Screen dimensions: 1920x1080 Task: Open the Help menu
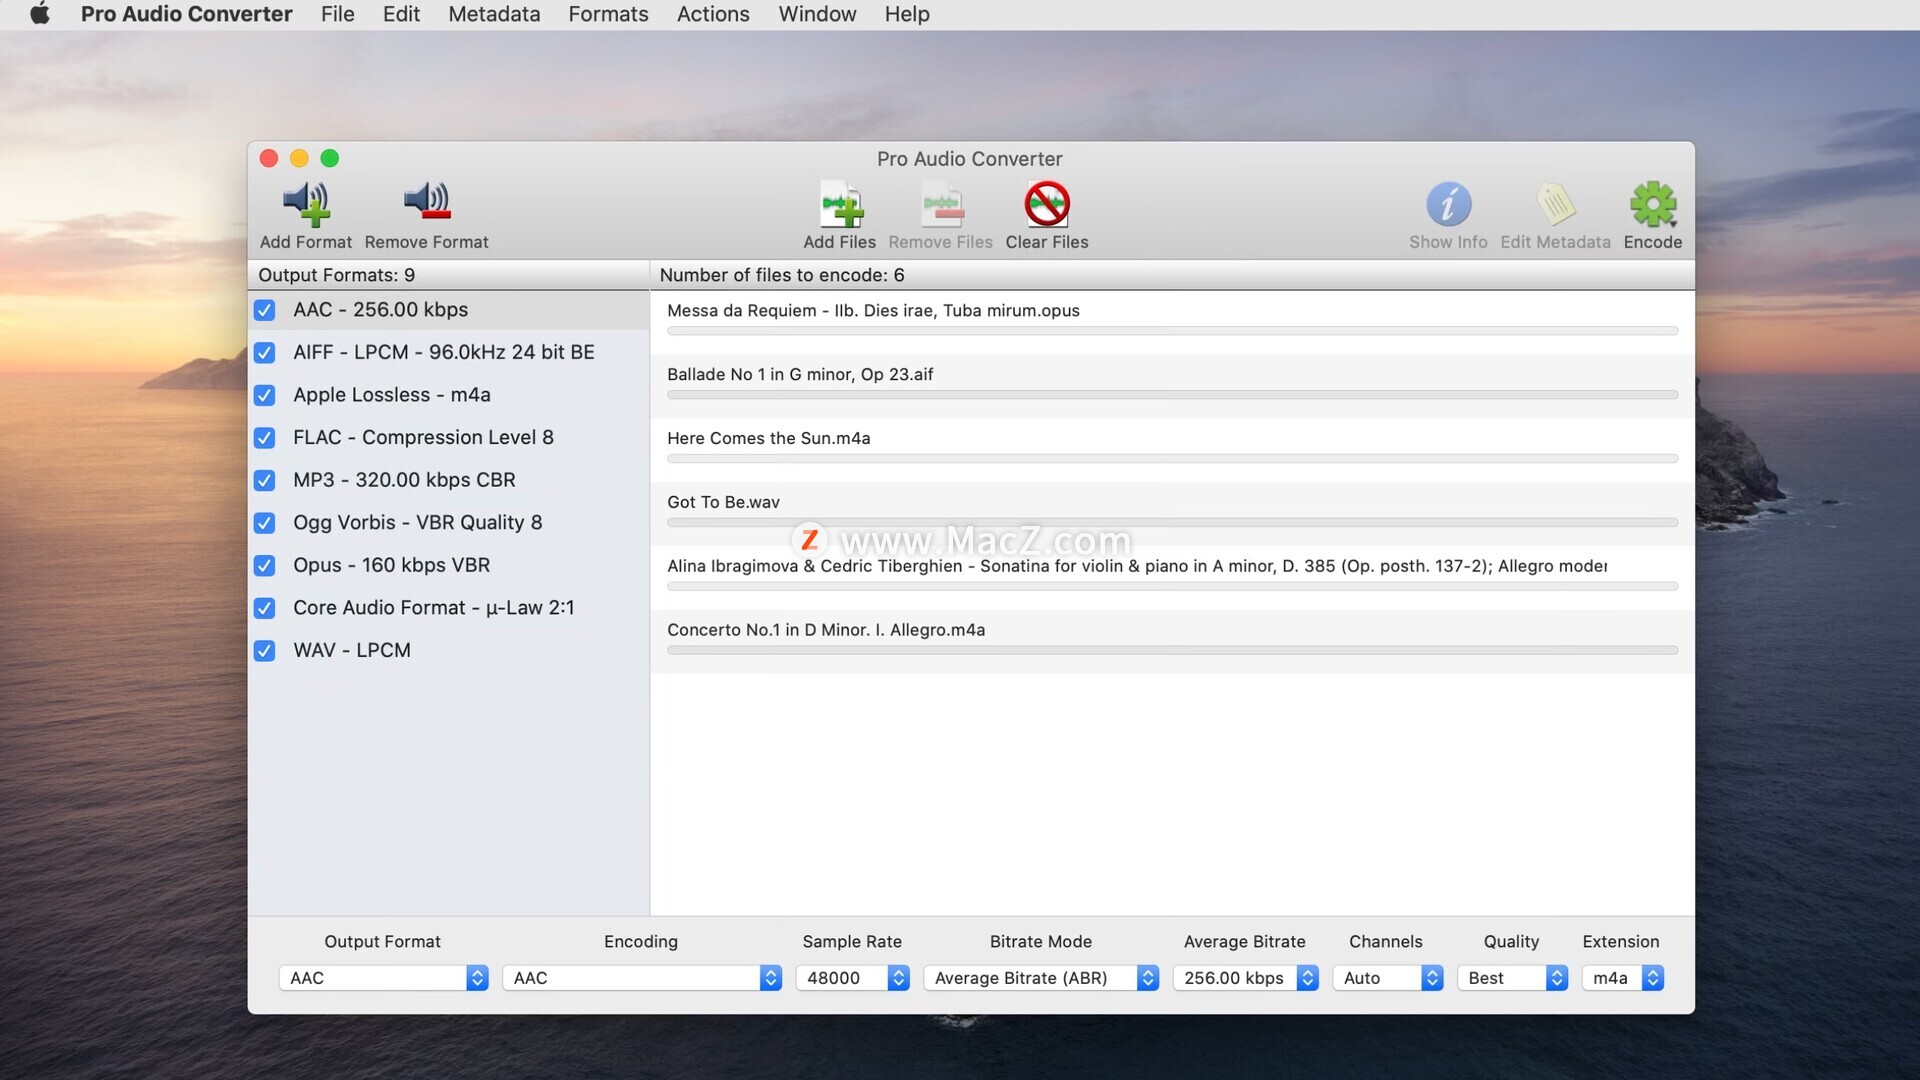[907, 14]
